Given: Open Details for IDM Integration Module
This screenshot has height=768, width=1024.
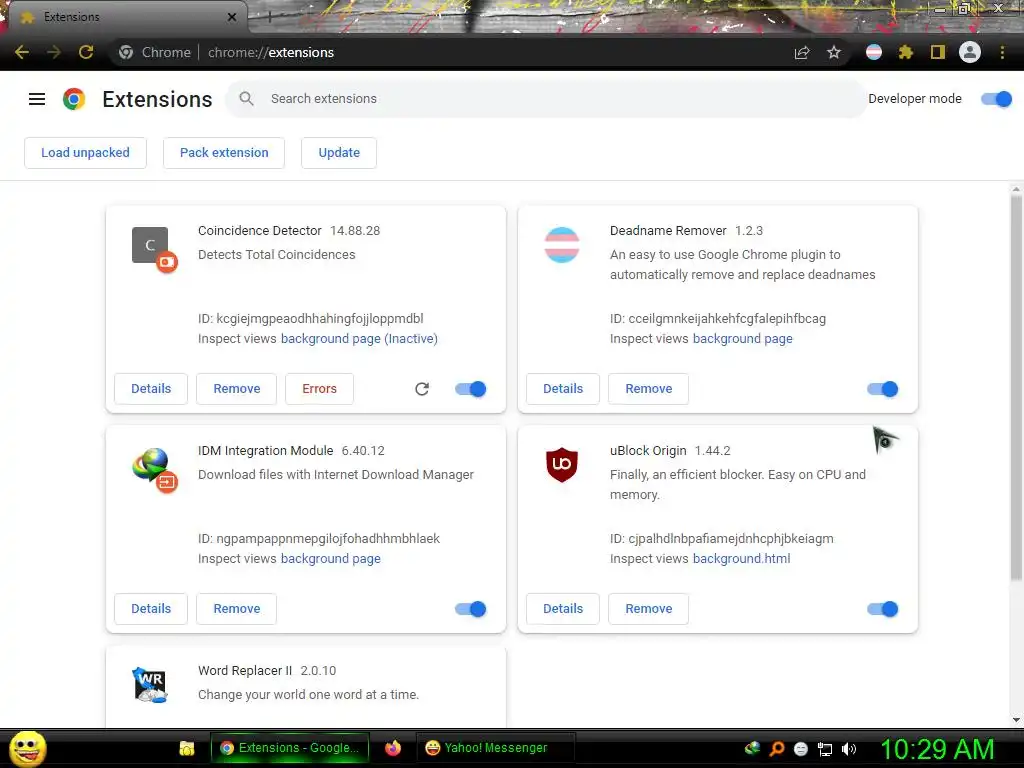Looking at the screenshot, I should (x=151, y=609).
